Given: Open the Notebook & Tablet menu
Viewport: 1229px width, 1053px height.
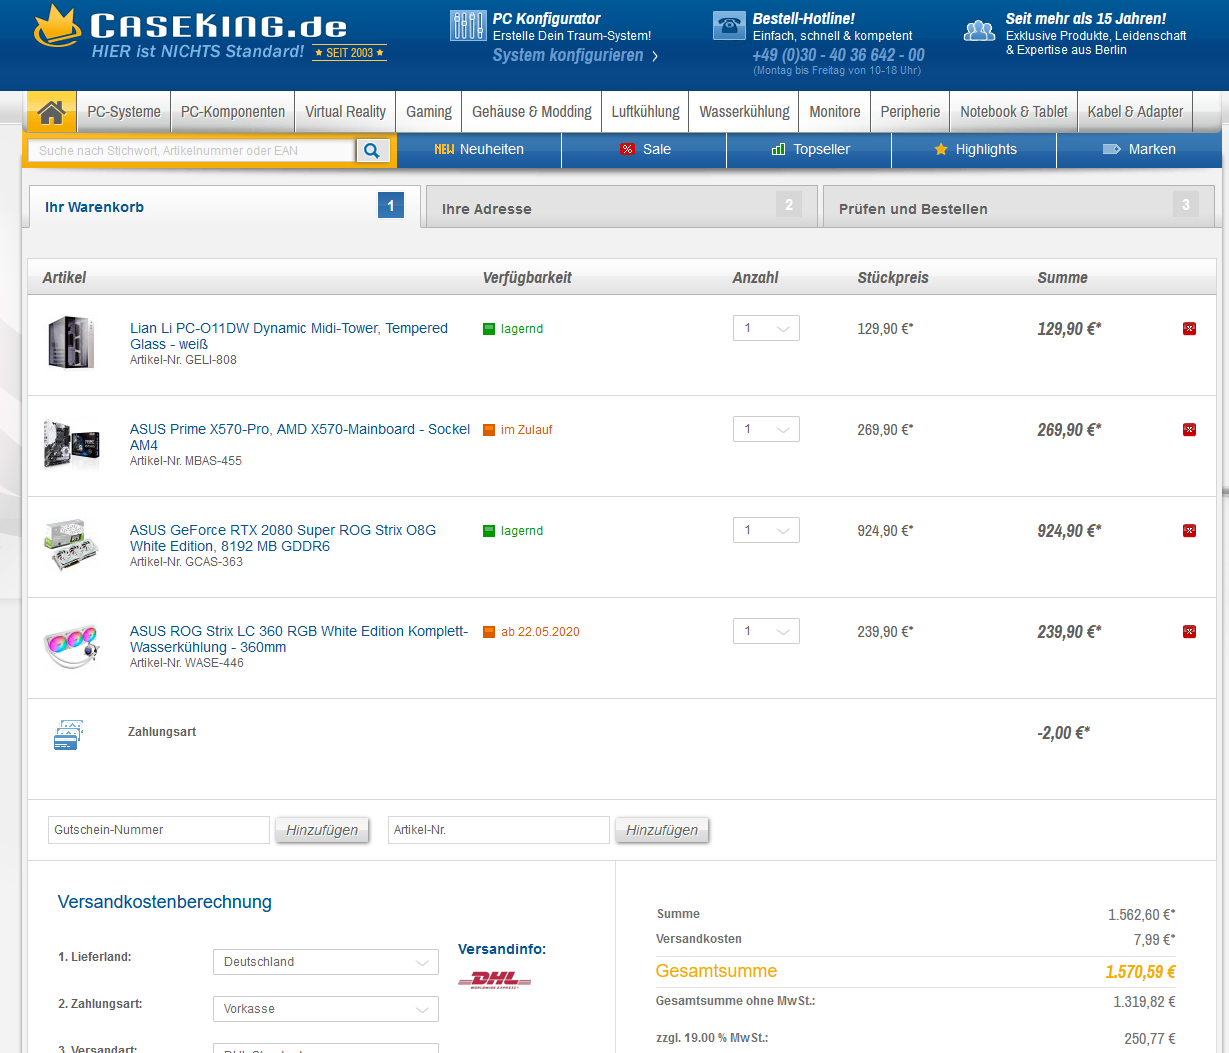Looking at the screenshot, I should point(1014,112).
